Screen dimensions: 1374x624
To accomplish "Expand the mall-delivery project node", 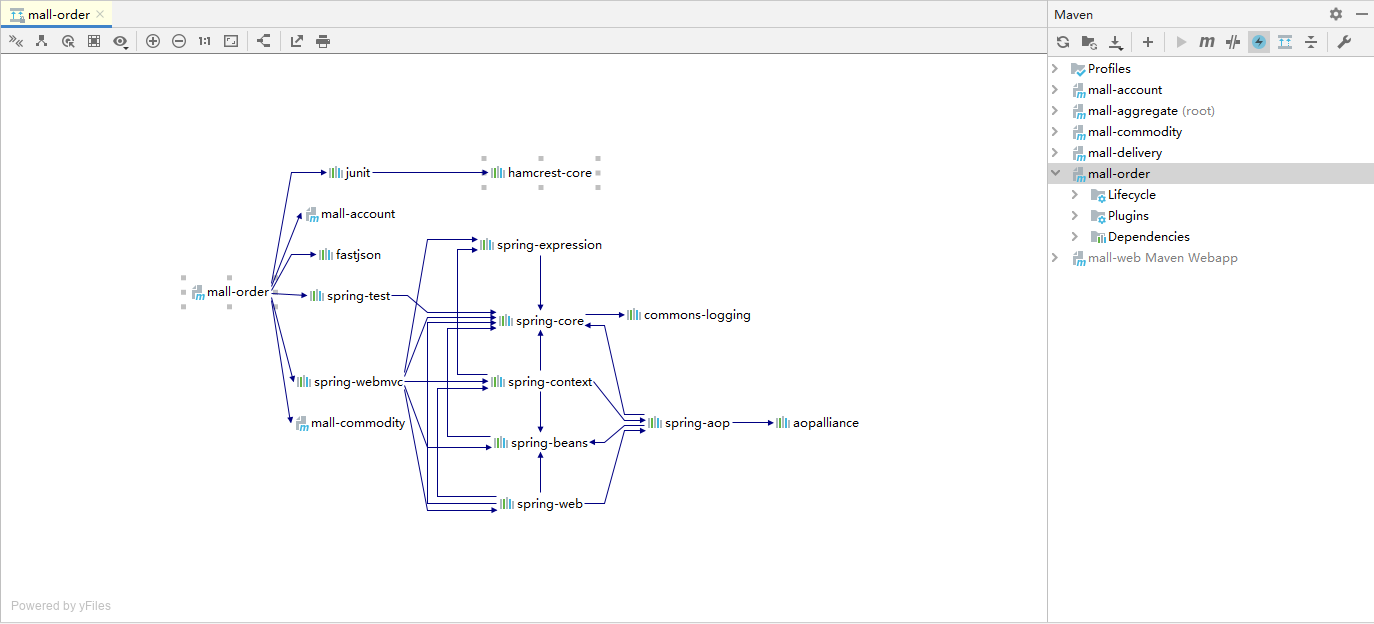I will click(x=1055, y=153).
